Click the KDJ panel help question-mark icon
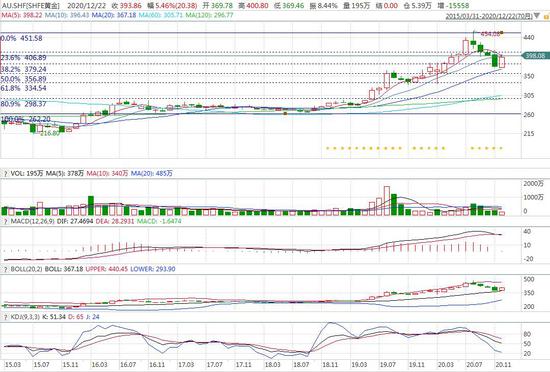 point(5,317)
